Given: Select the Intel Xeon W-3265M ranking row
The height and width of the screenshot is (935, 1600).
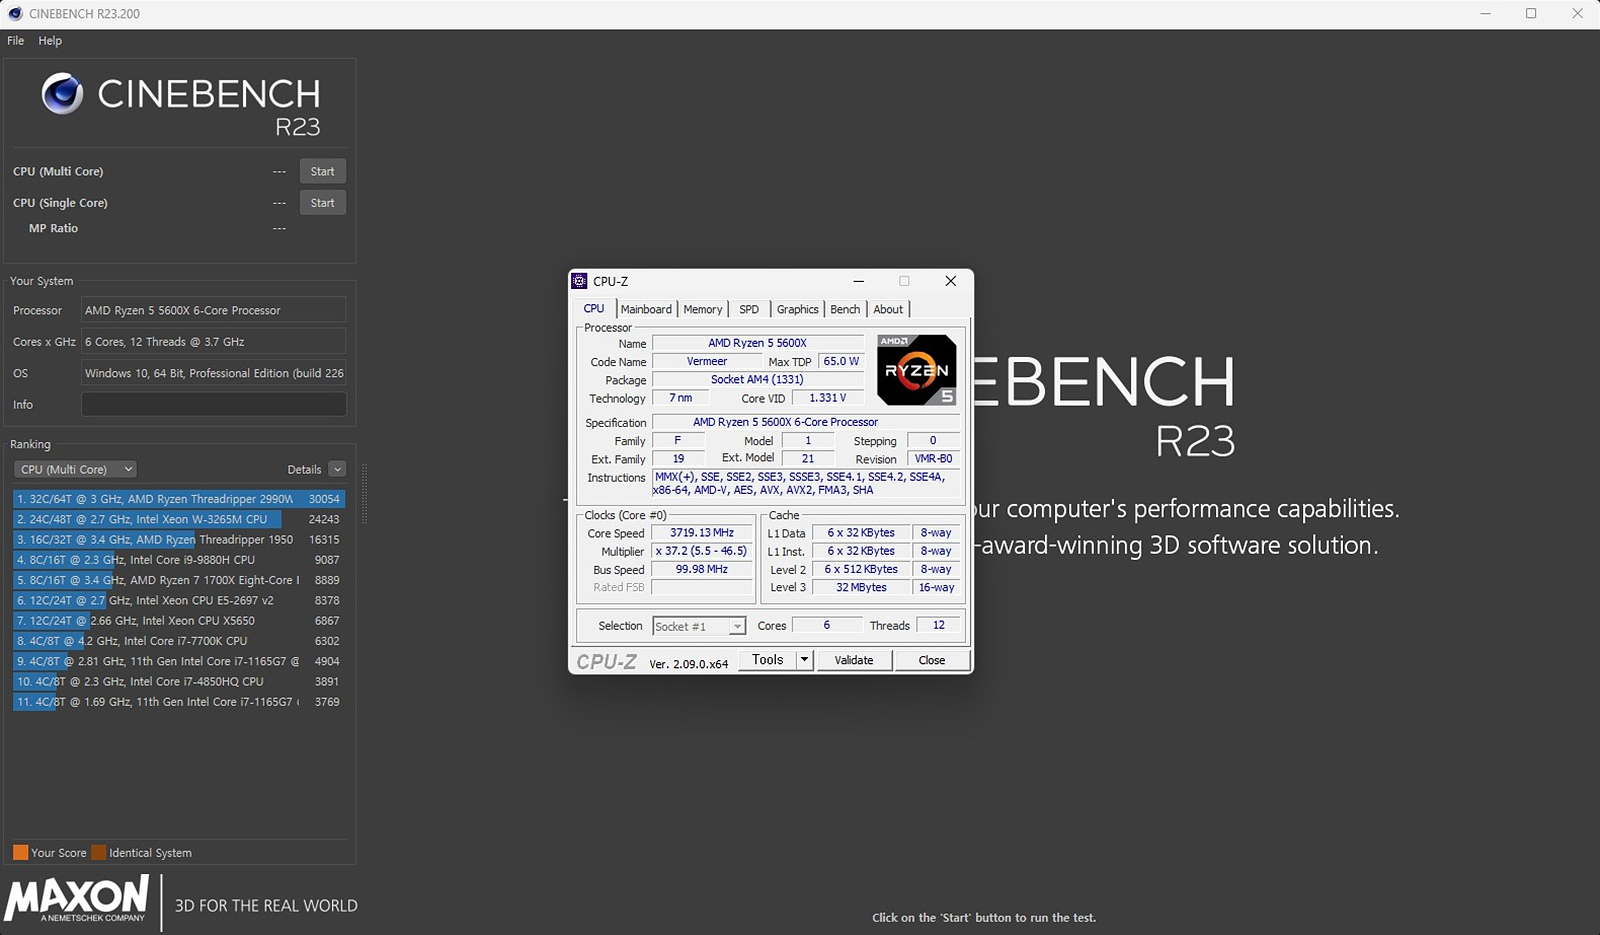Looking at the screenshot, I should click(179, 519).
